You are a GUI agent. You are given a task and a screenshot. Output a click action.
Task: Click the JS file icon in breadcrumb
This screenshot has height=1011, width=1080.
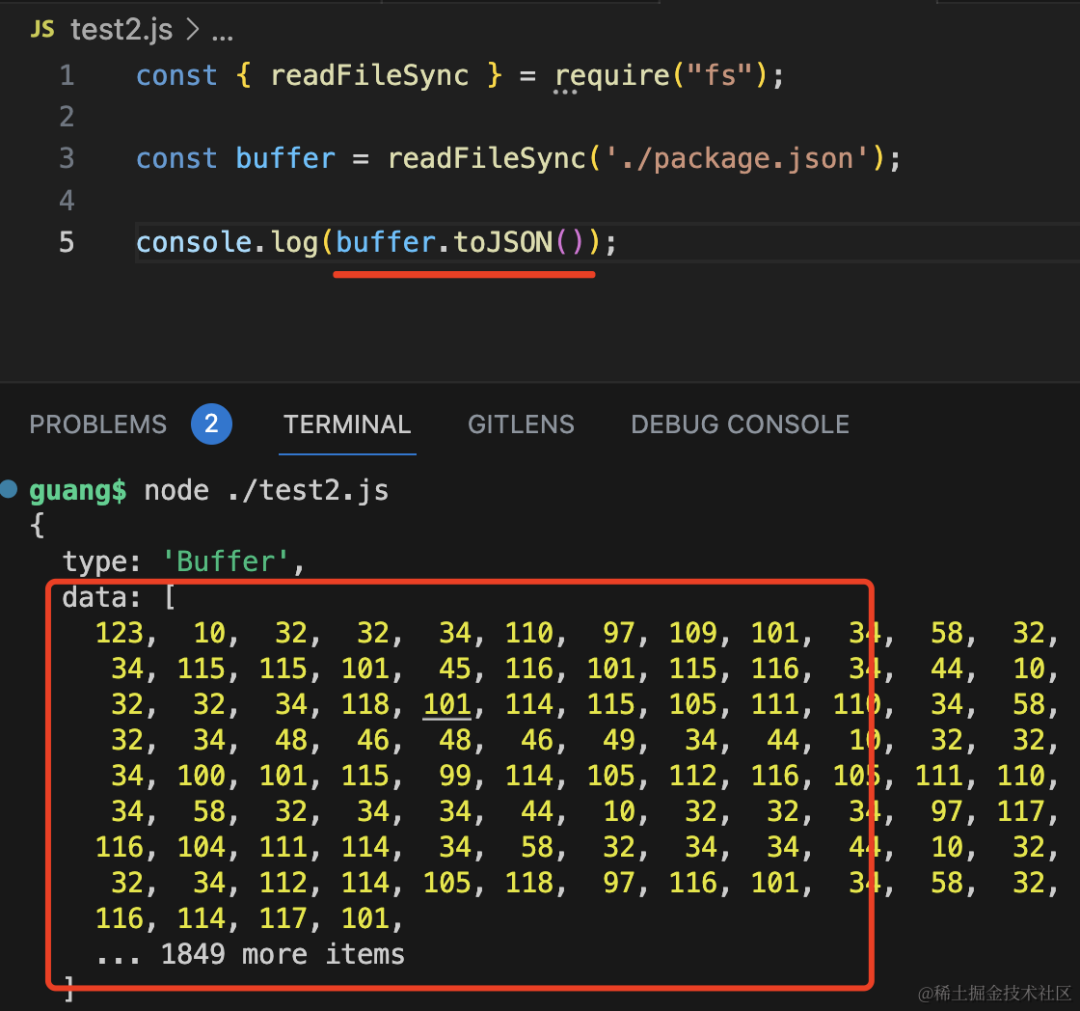43,29
